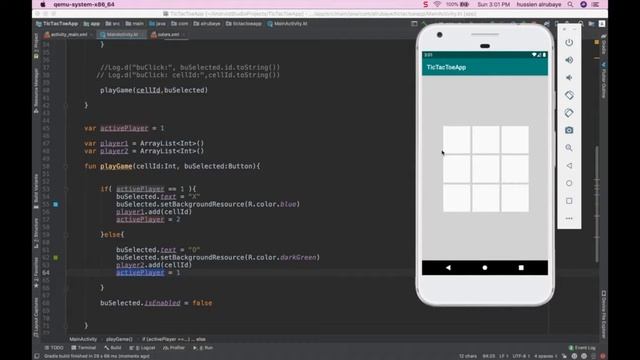The width and height of the screenshot is (640, 360).
Task: Lower emulator volume with volume down icon
Action: pyautogui.click(x=569, y=78)
